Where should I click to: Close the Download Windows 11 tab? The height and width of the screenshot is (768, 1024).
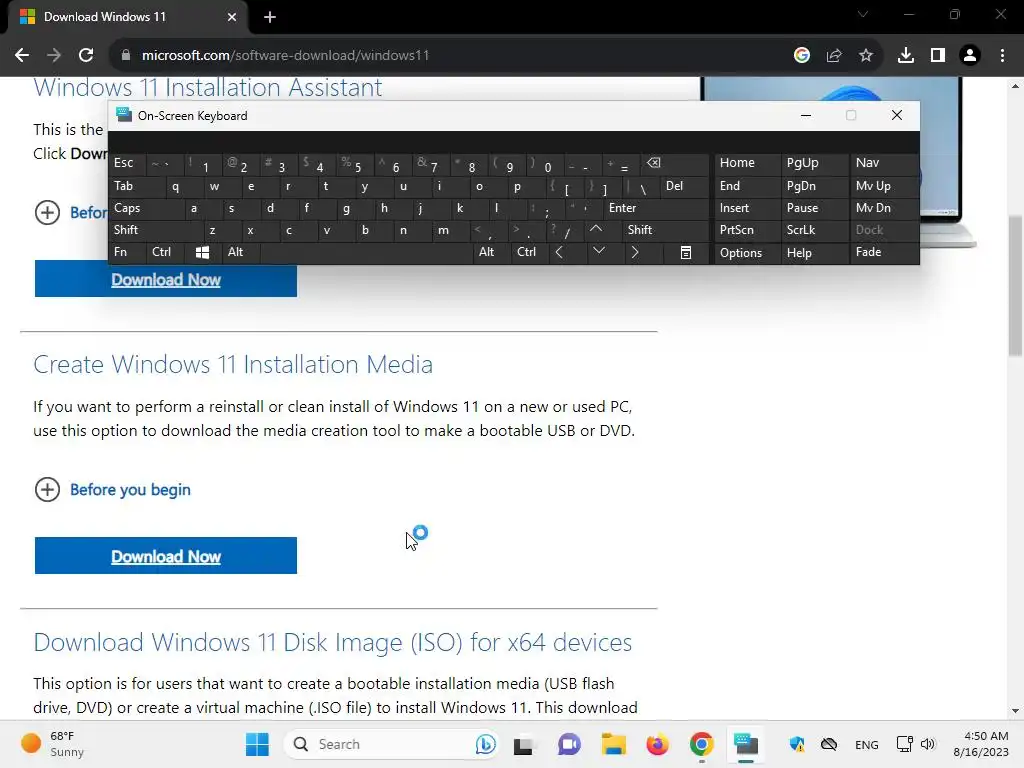pos(232,17)
